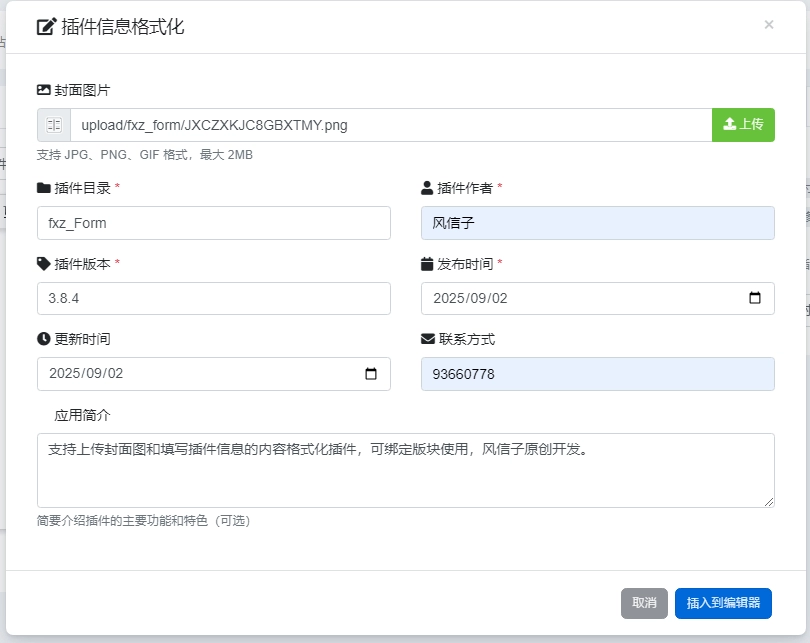
Task: Select the 联系方式 field containing 93660778
Action: click(597, 373)
